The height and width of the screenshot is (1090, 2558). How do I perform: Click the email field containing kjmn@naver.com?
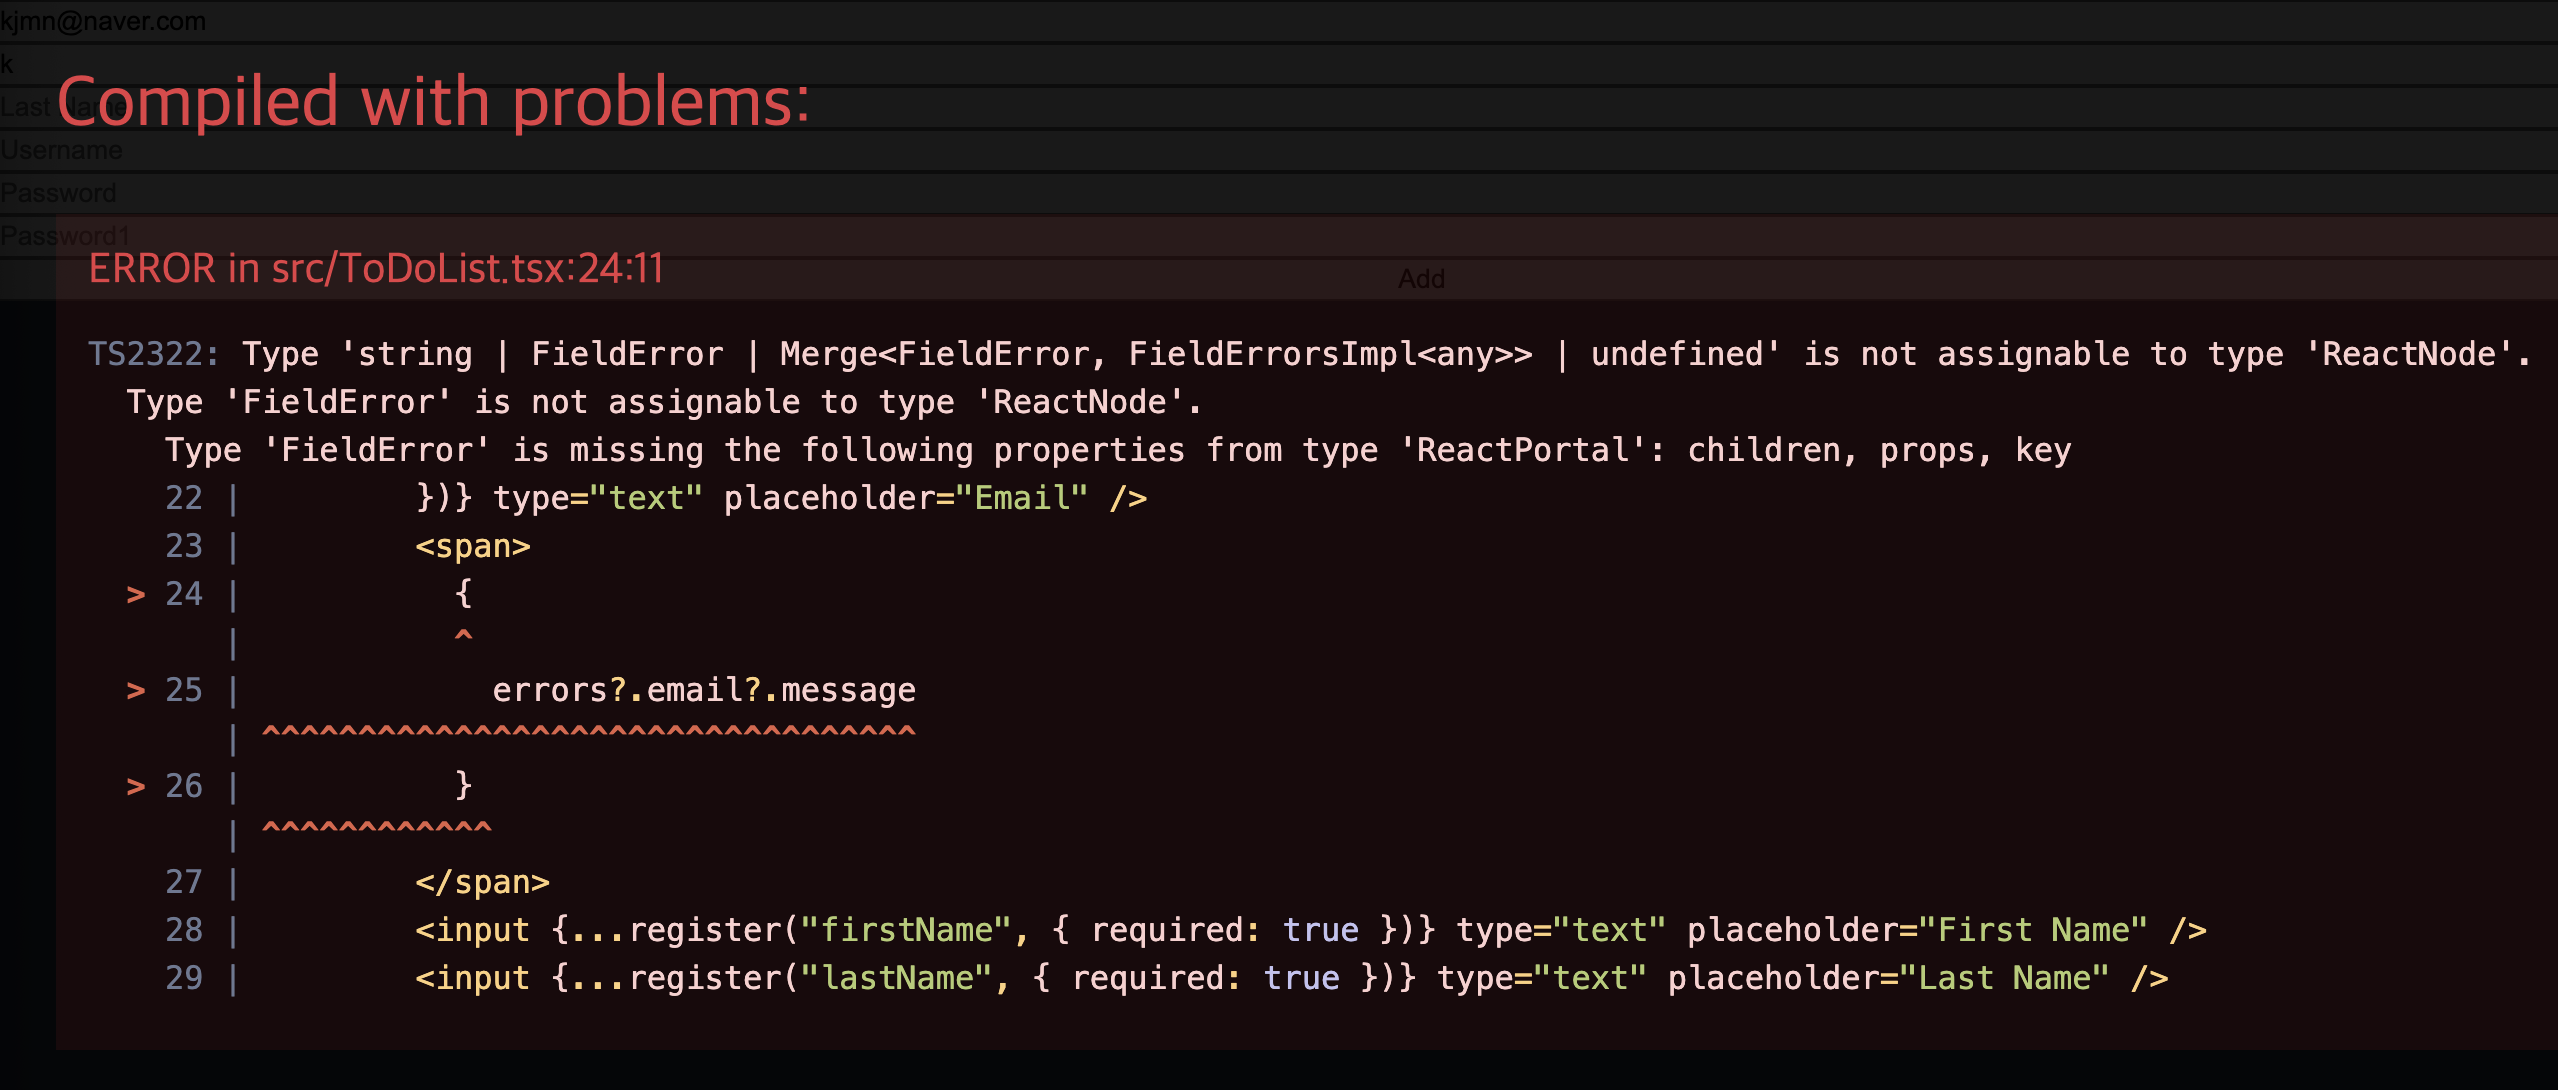point(1279,21)
